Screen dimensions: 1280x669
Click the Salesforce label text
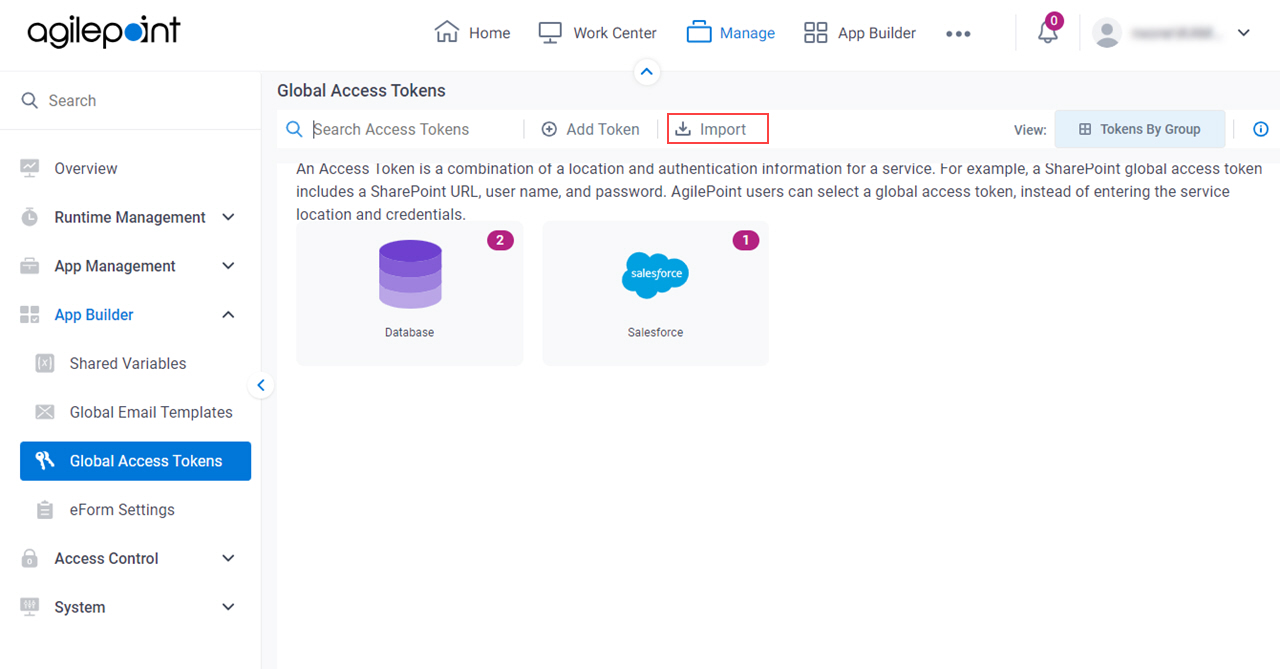tap(656, 332)
